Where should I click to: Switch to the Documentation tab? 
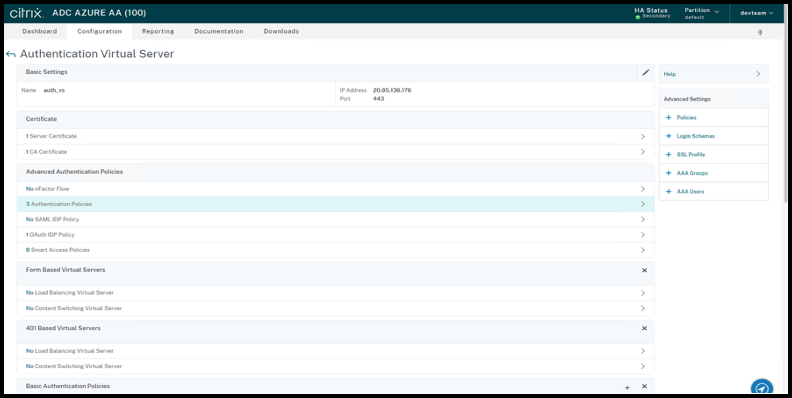(x=219, y=31)
